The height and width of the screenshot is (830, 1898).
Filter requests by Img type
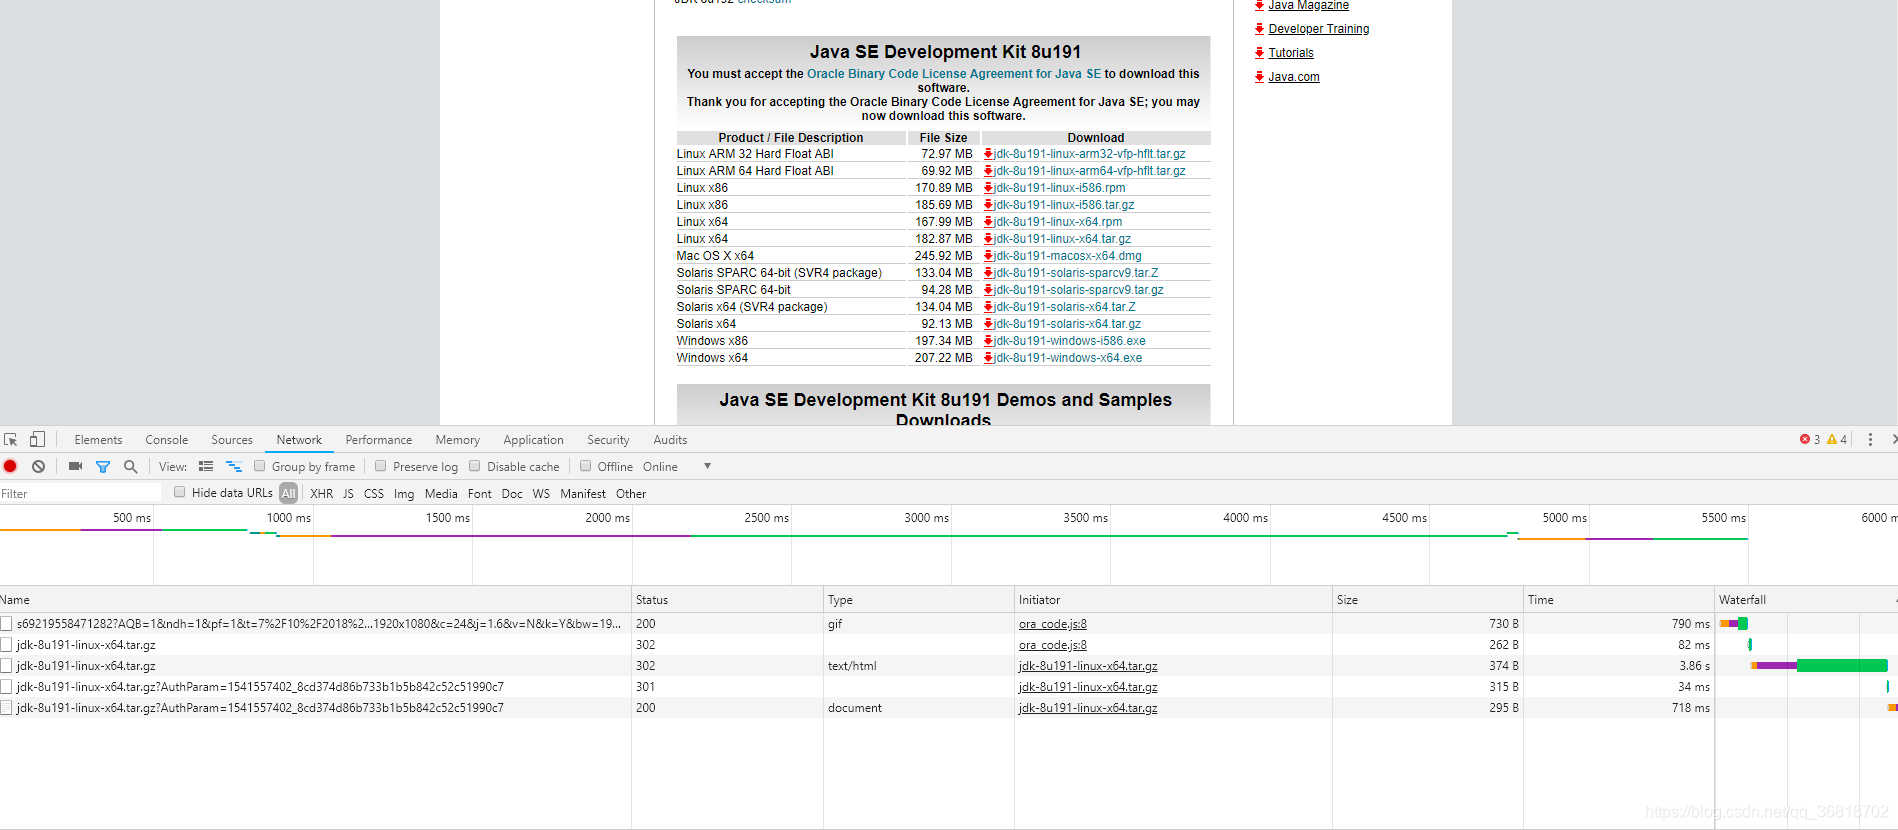[404, 494]
